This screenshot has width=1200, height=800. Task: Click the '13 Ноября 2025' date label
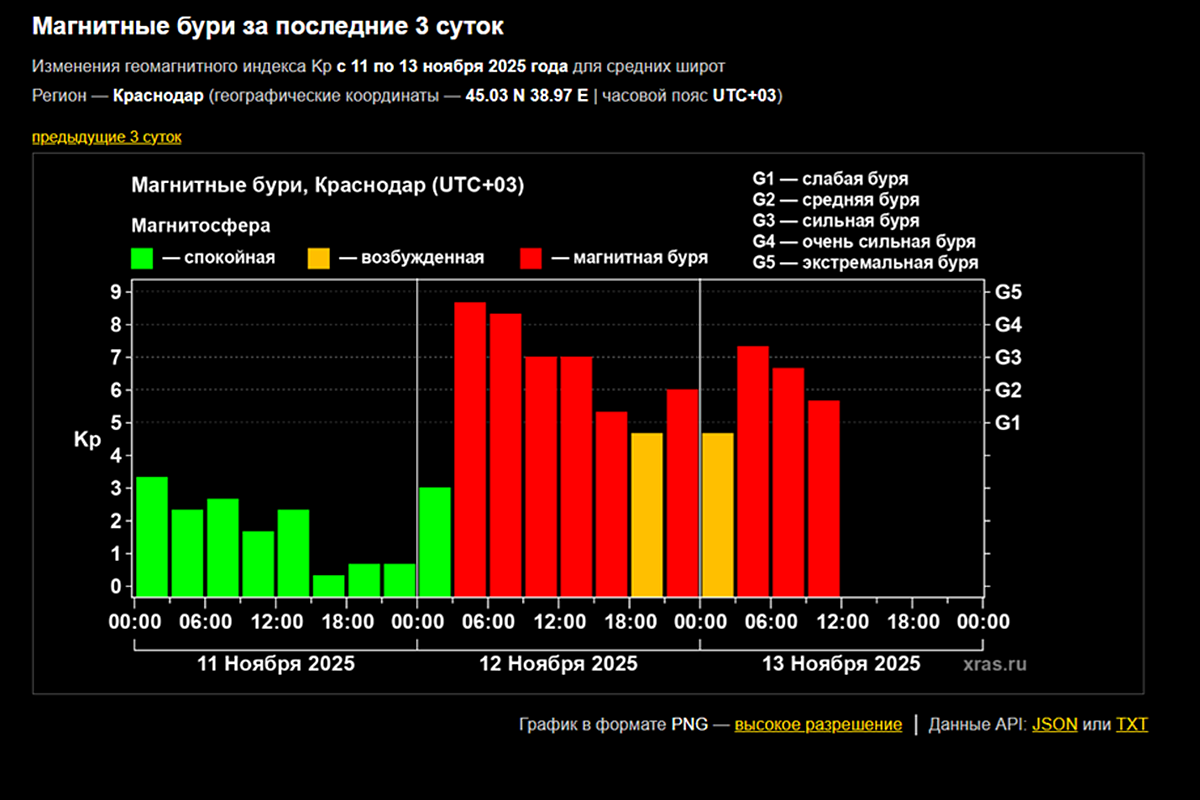[841, 664]
